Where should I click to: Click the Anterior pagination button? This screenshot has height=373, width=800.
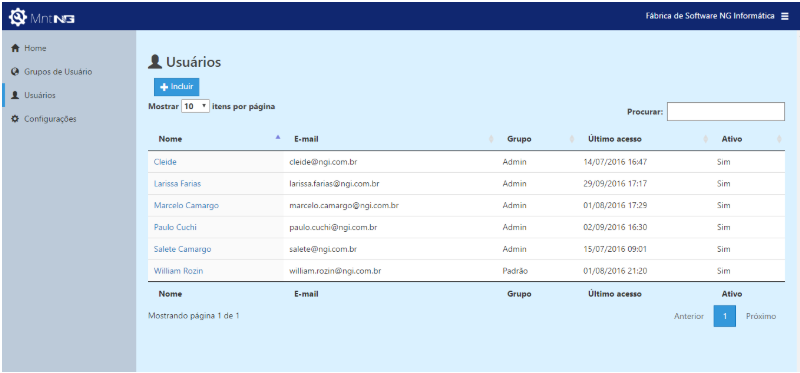[x=689, y=316]
